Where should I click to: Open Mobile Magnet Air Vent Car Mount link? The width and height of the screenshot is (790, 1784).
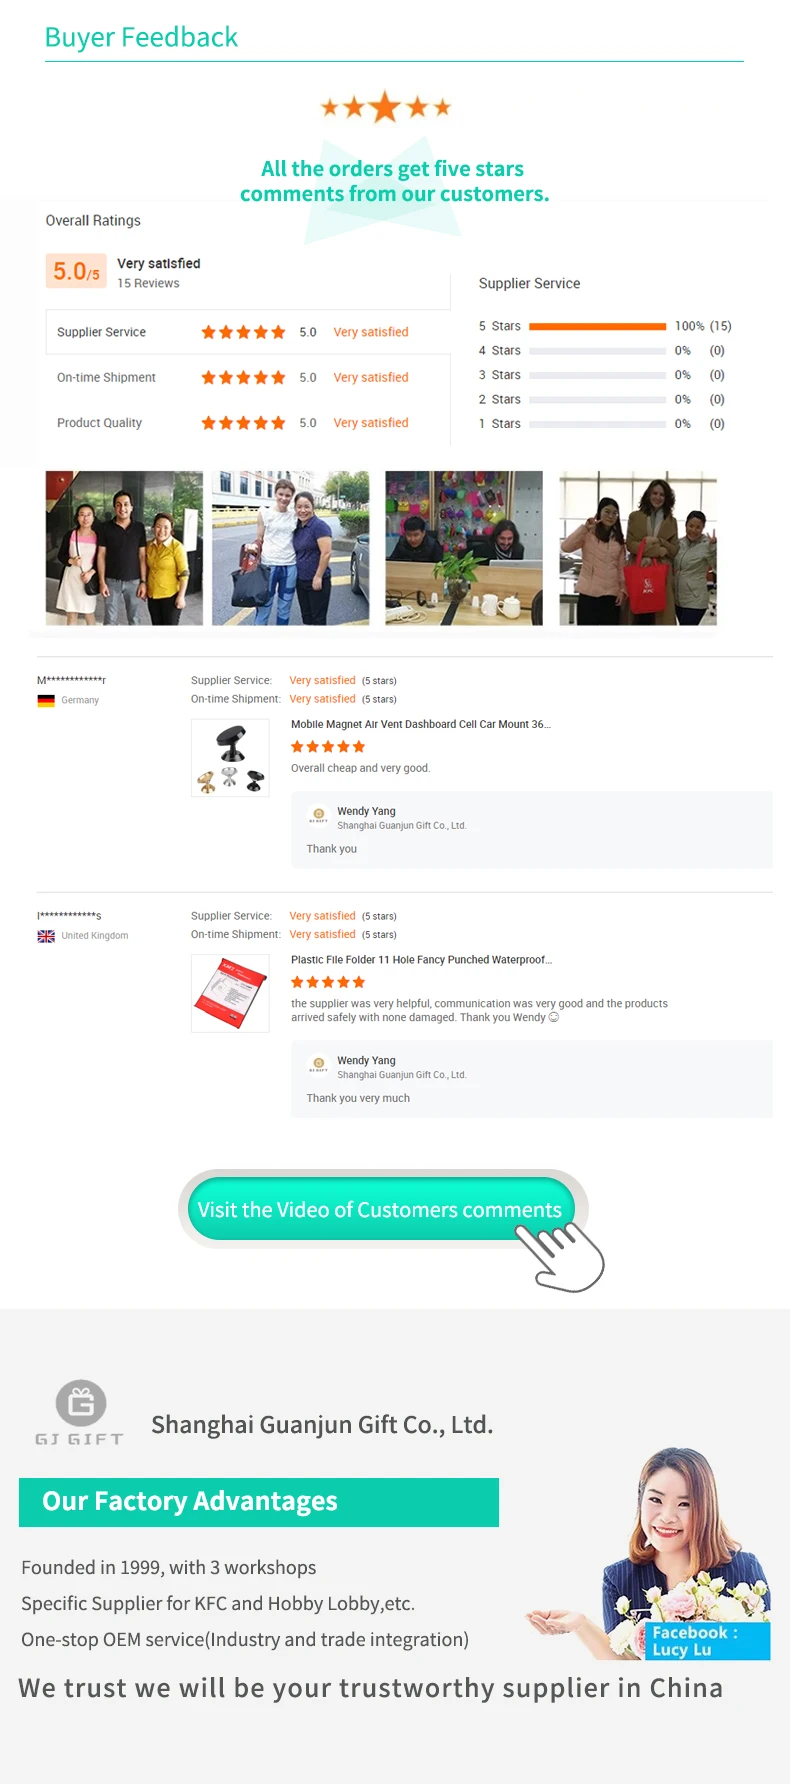pos(421,724)
